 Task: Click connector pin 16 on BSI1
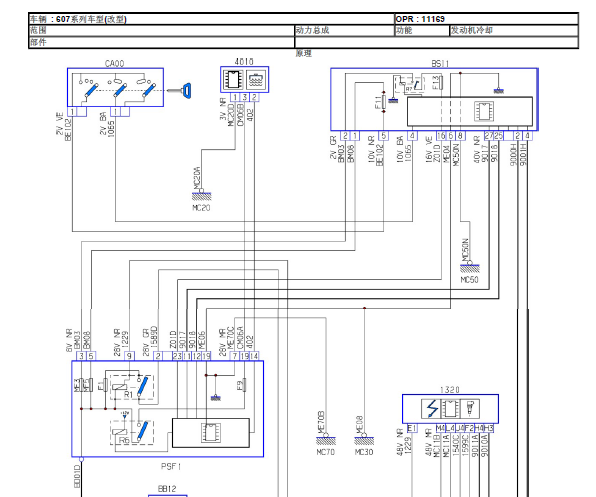[441, 136]
